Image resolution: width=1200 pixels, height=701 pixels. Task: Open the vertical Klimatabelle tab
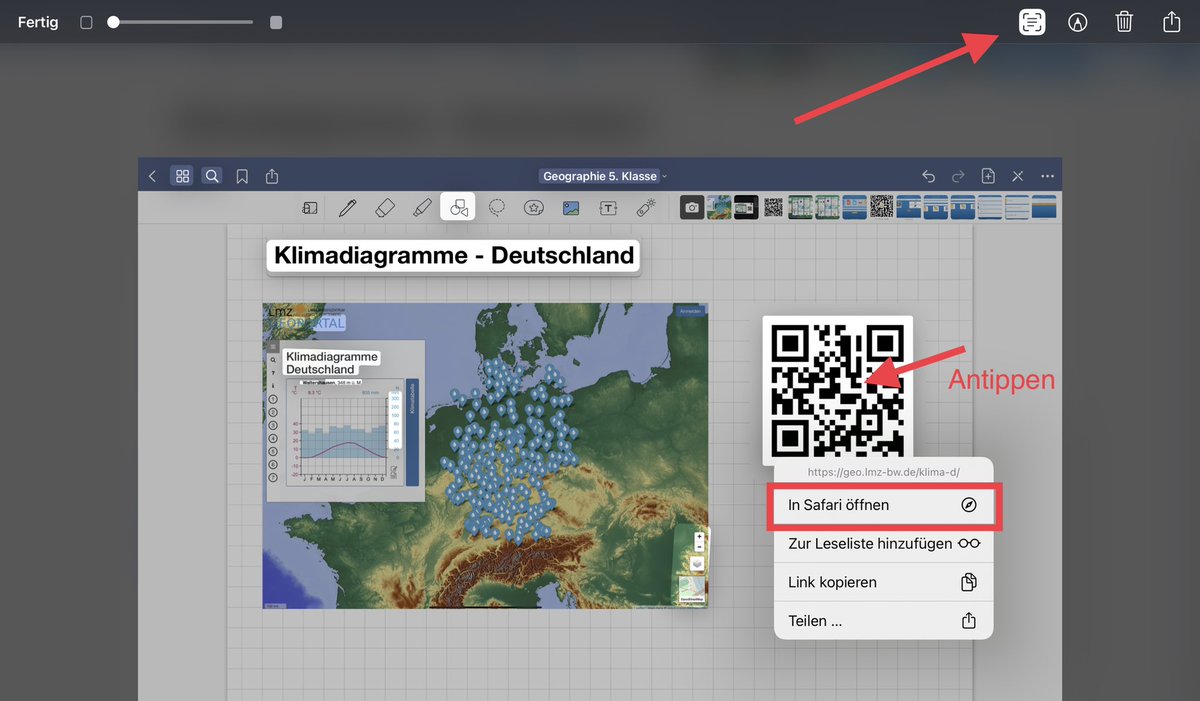(412, 431)
